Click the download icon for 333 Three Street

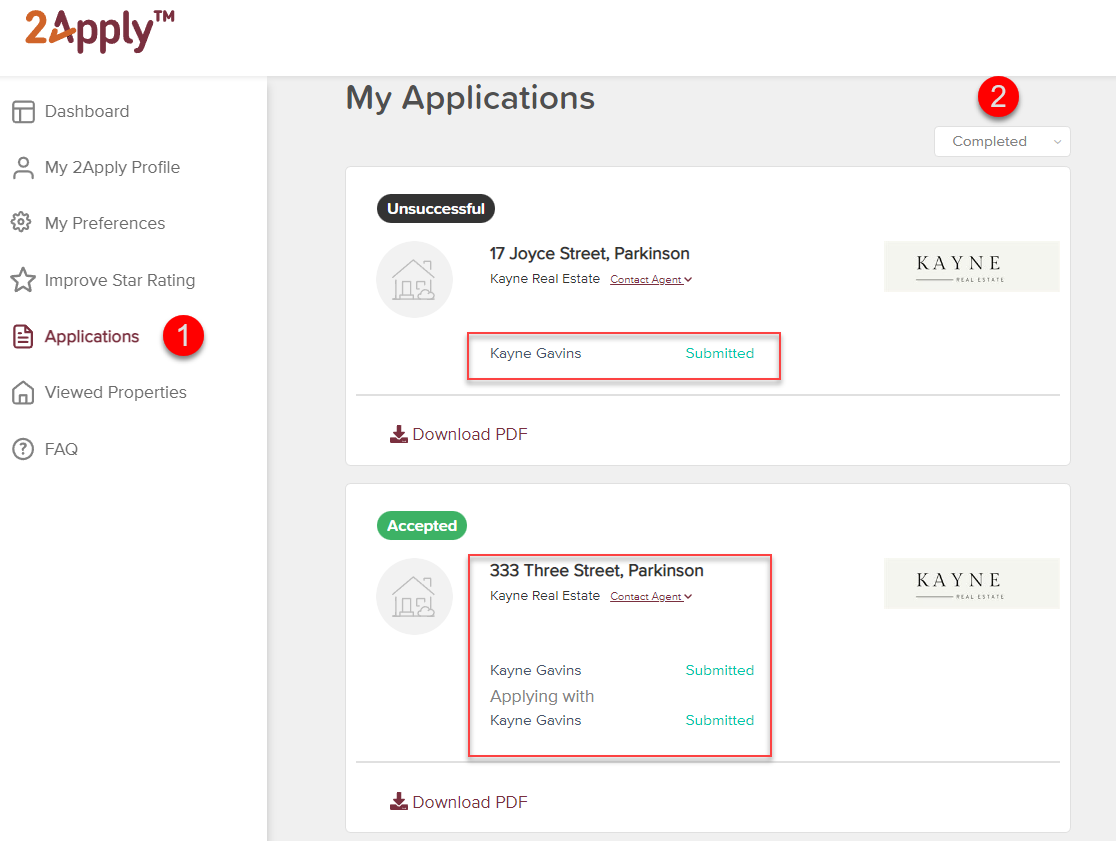click(x=399, y=802)
